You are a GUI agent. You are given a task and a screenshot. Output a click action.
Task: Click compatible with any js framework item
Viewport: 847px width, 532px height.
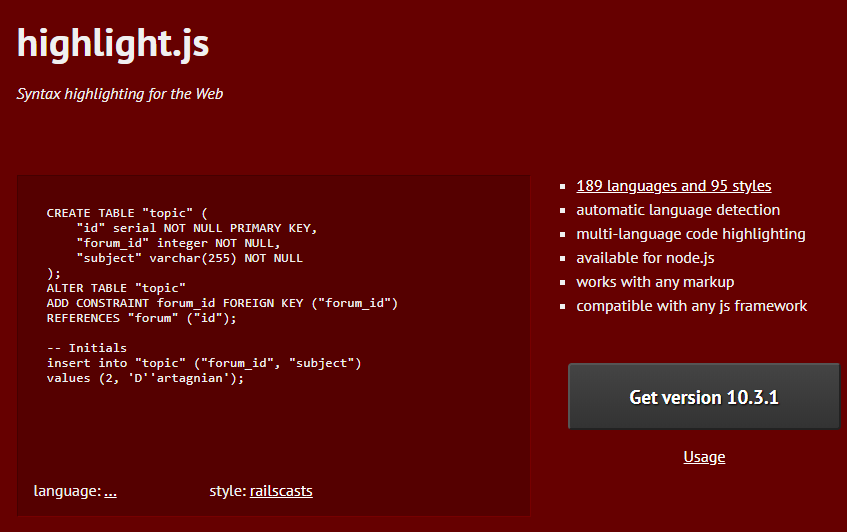[691, 306]
